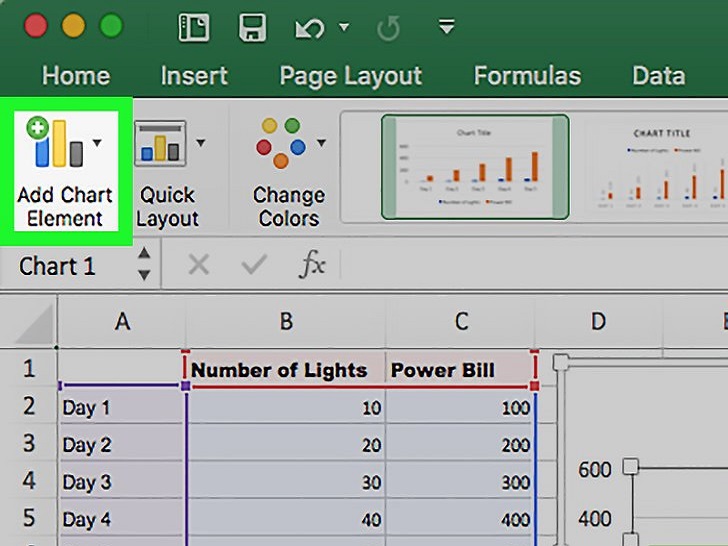Open the Insert ribbon tab
728x546 pixels.
pyautogui.click(x=194, y=76)
